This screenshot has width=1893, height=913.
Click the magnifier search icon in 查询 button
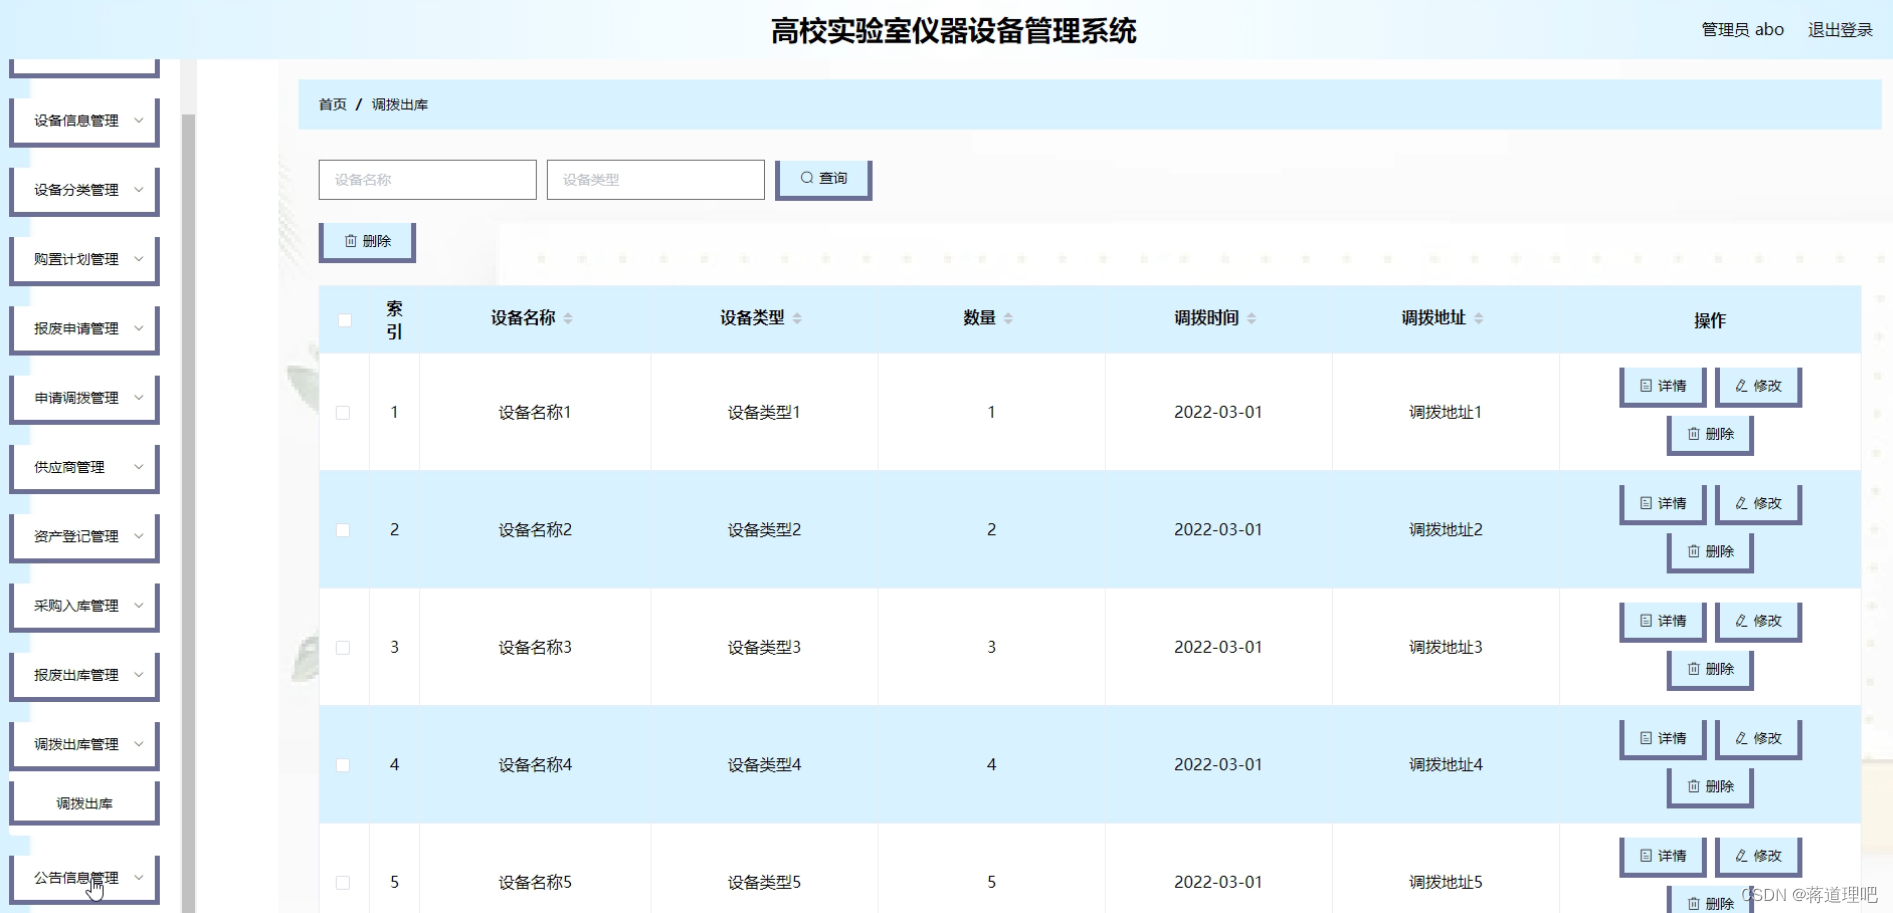coord(806,177)
